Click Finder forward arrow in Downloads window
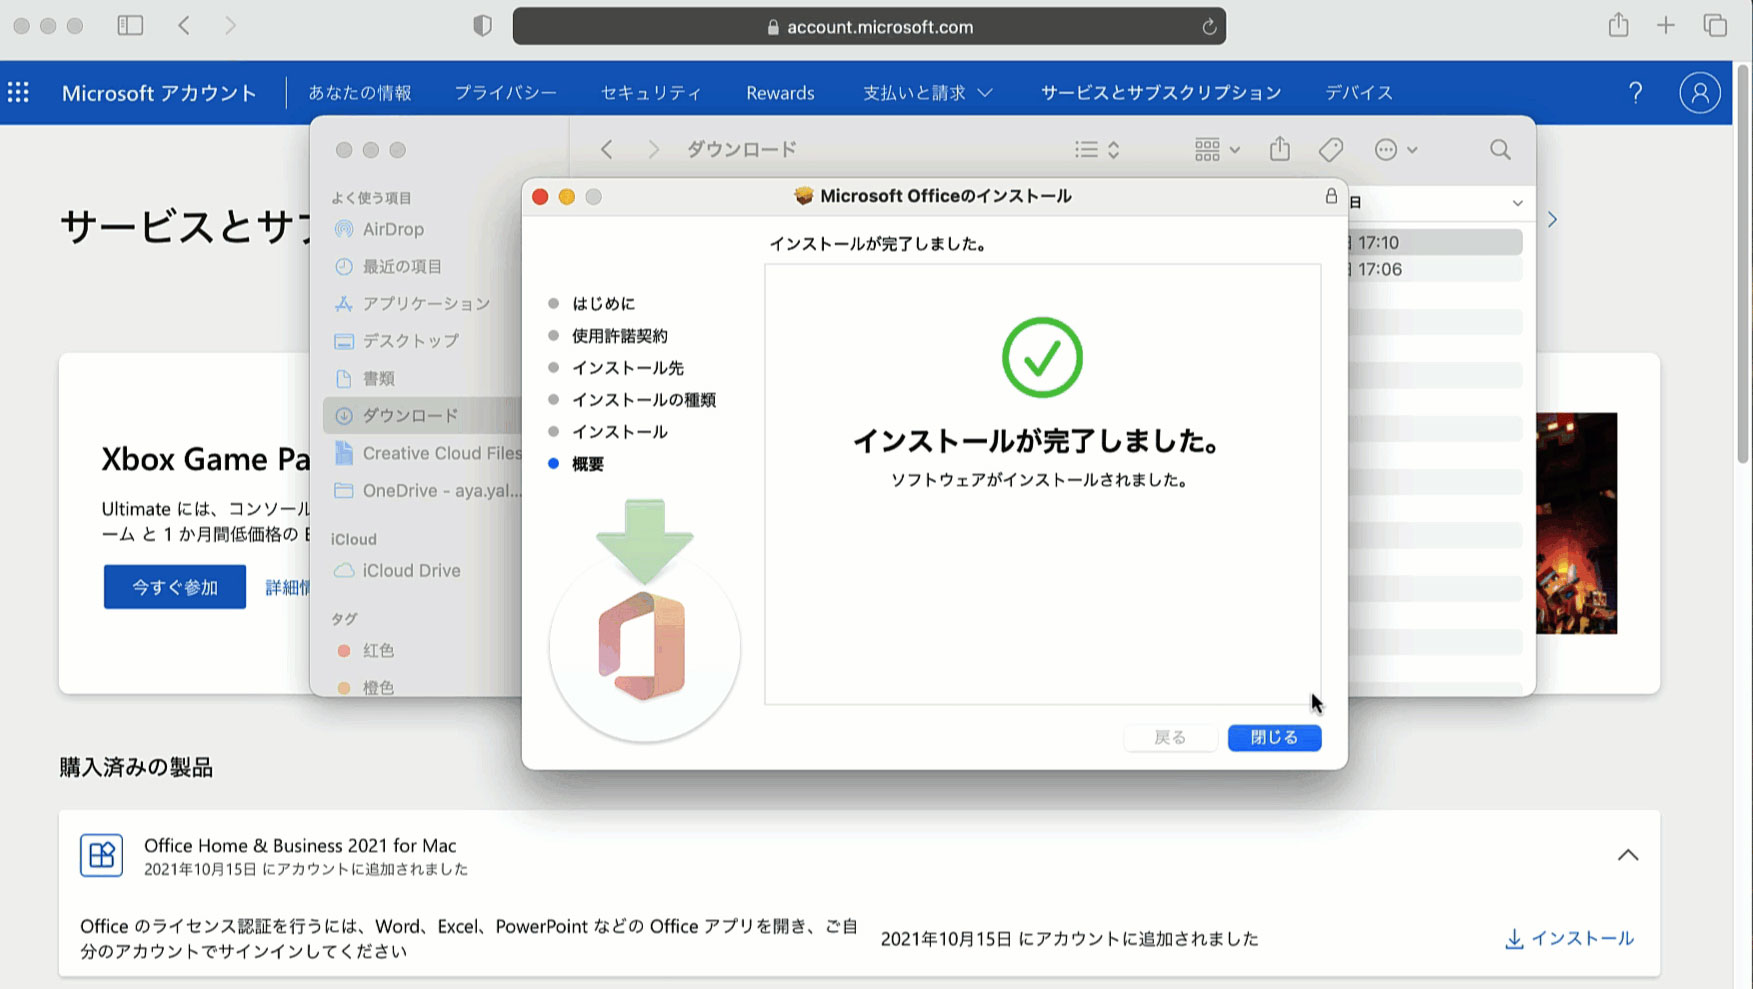The image size is (1753, 989). click(x=654, y=149)
